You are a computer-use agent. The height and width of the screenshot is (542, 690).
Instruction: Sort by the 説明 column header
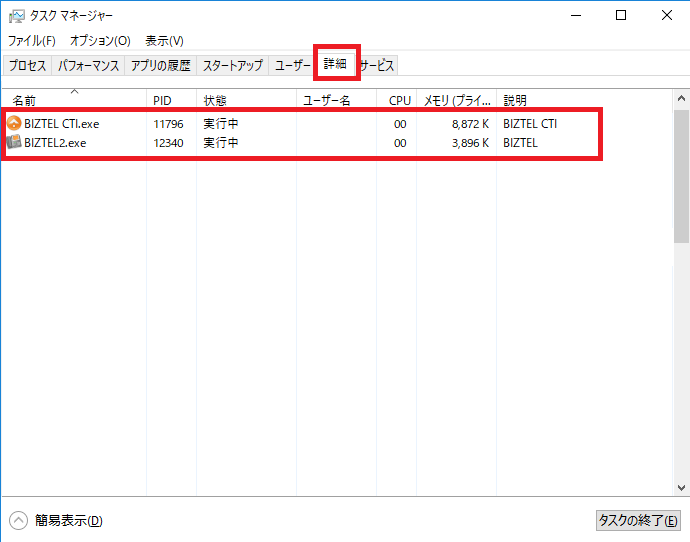click(x=584, y=100)
